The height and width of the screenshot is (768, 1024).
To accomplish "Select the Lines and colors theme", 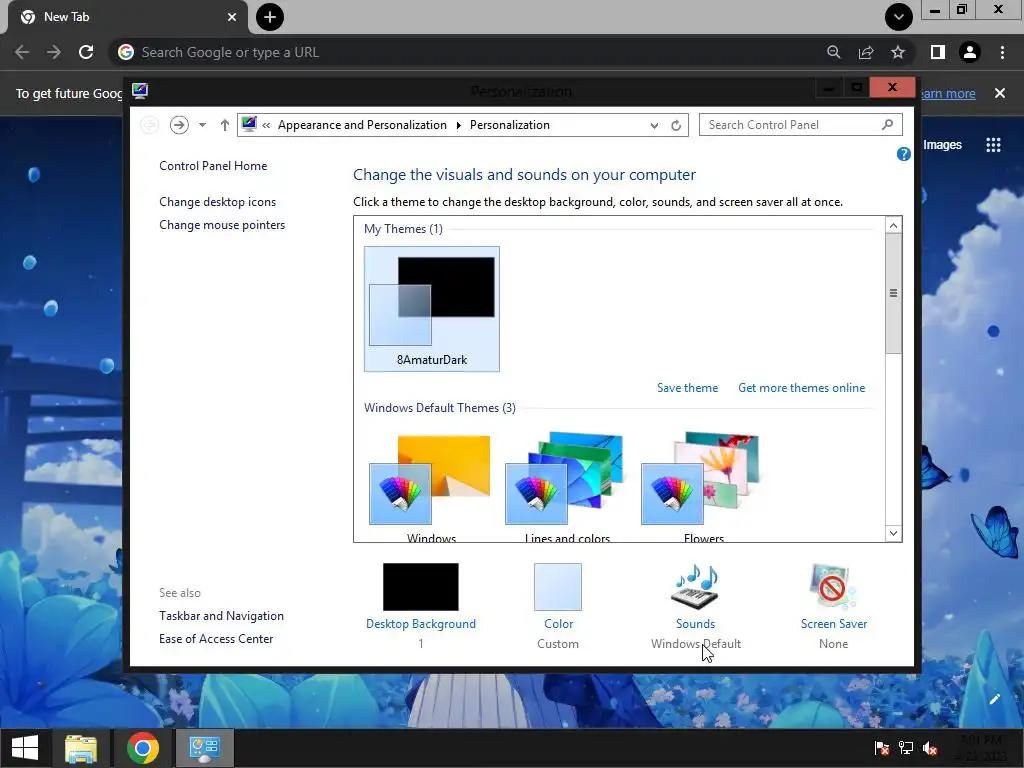I will (x=567, y=487).
